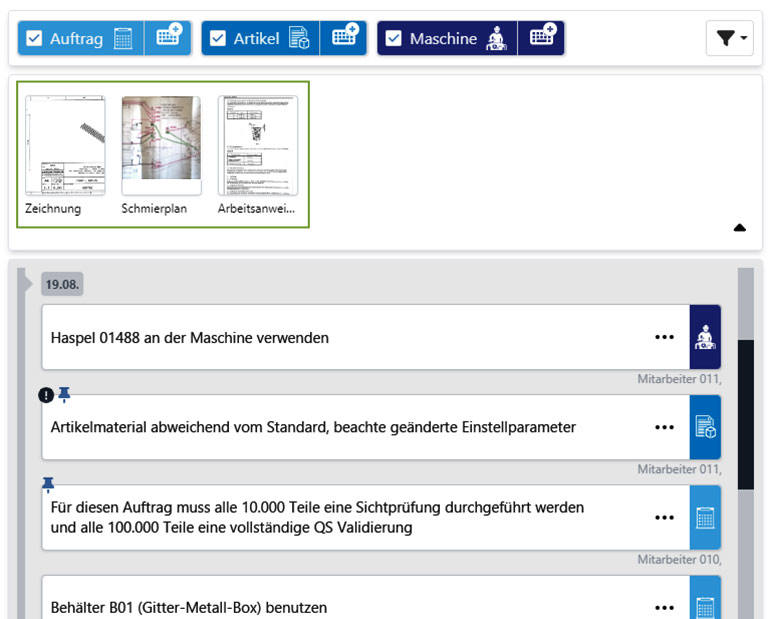Screen dimensions: 774x619
Task: Uncheck the Maschine checkbox
Action: (x=393, y=39)
